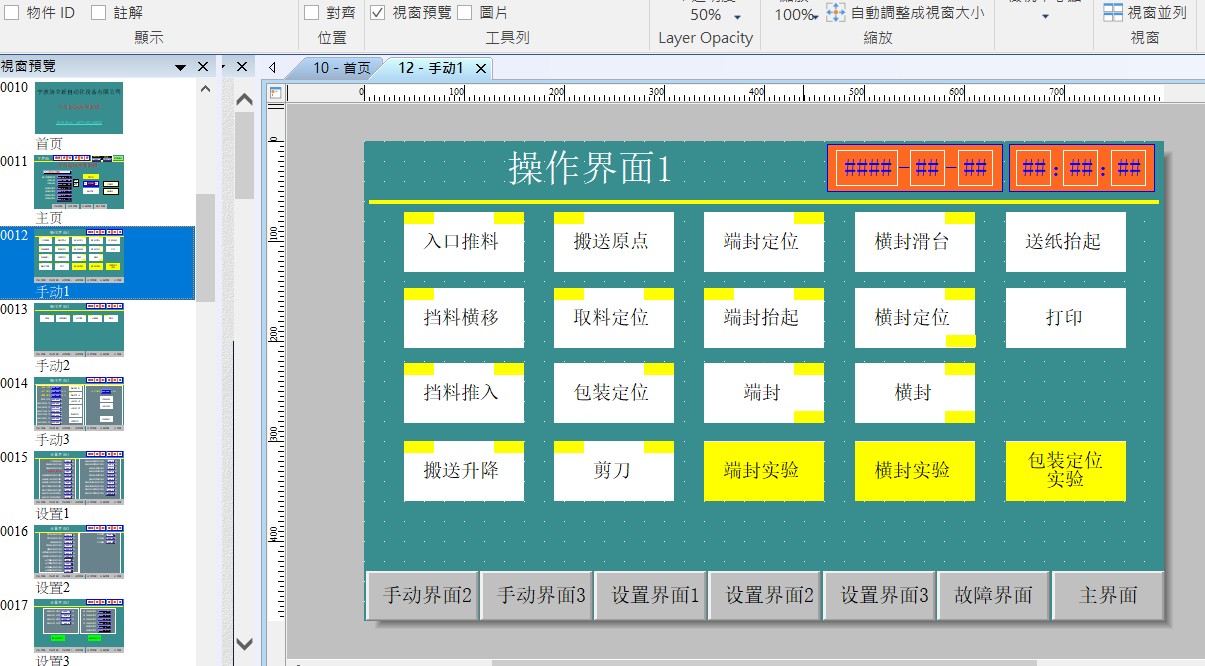Toggle the 對齊 checkbox
1205x666 pixels.
click(311, 13)
